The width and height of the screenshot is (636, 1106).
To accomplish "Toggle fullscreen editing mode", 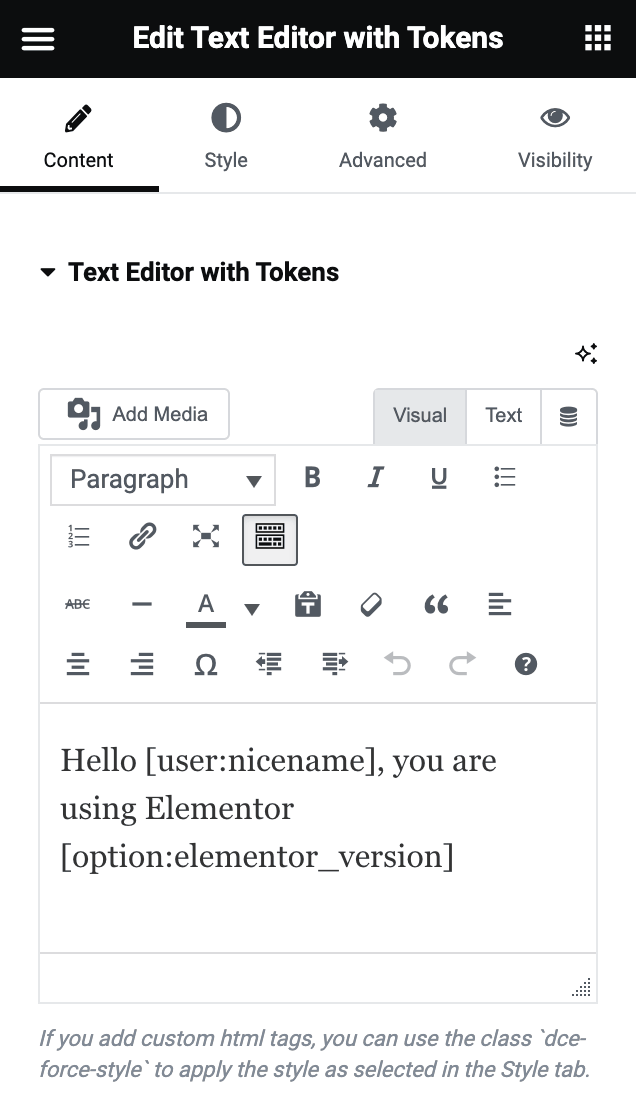I will point(206,540).
